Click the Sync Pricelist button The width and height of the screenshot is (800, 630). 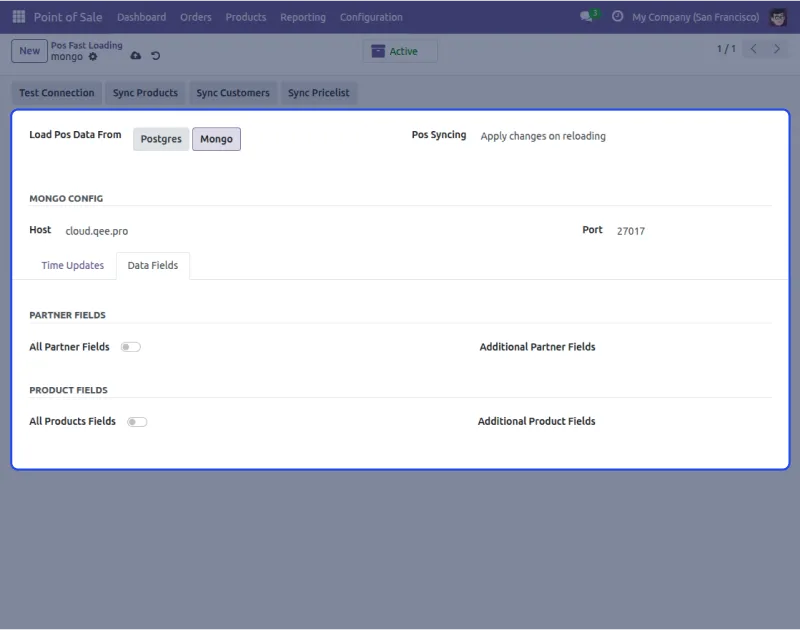click(x=319, y=93)
